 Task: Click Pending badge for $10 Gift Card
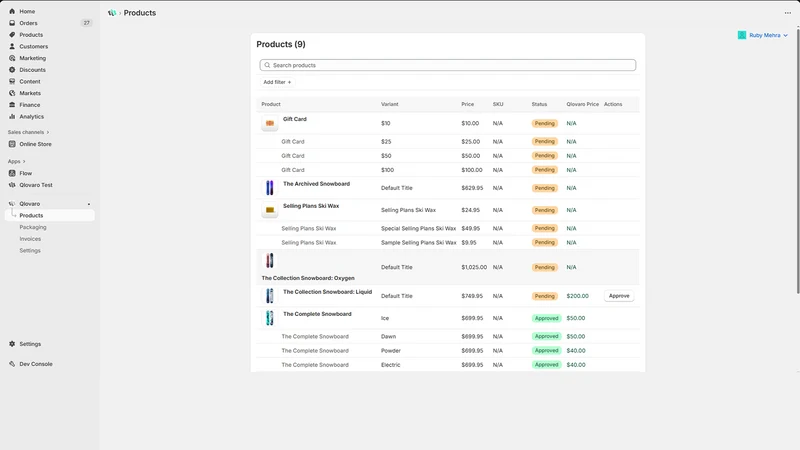[544, 123]
